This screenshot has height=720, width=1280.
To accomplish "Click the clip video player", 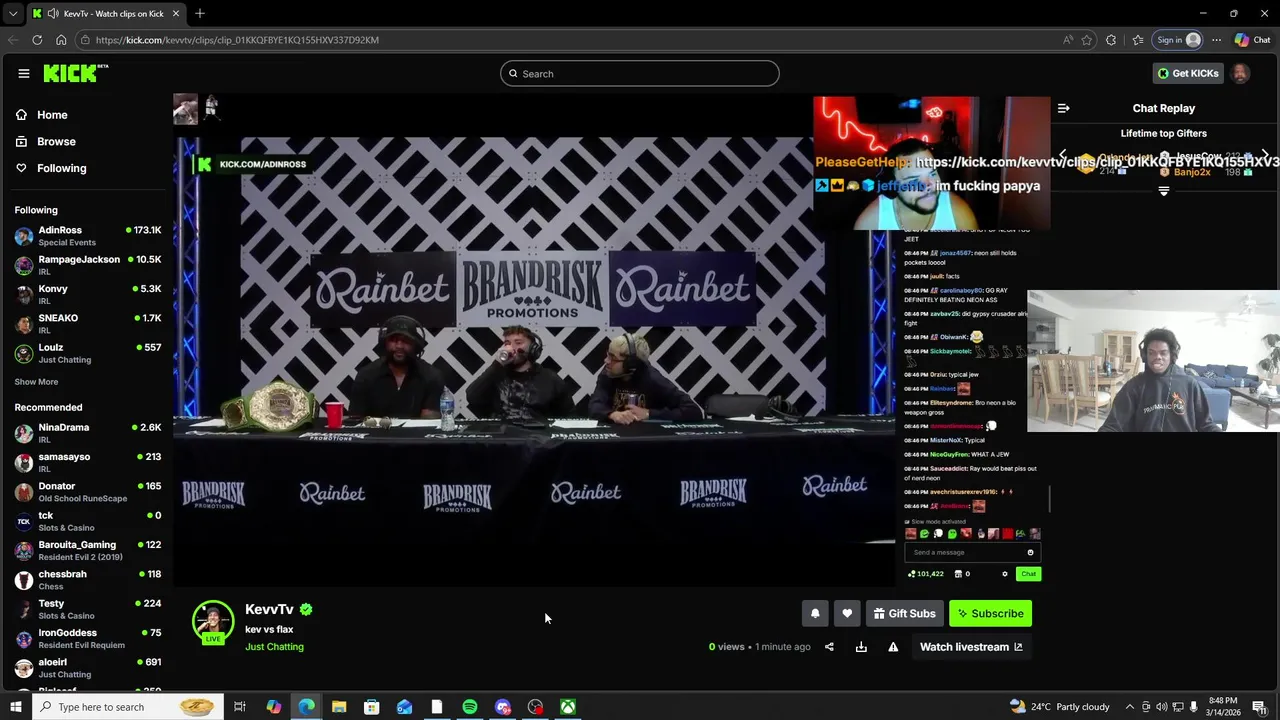I will coord(534,340).
